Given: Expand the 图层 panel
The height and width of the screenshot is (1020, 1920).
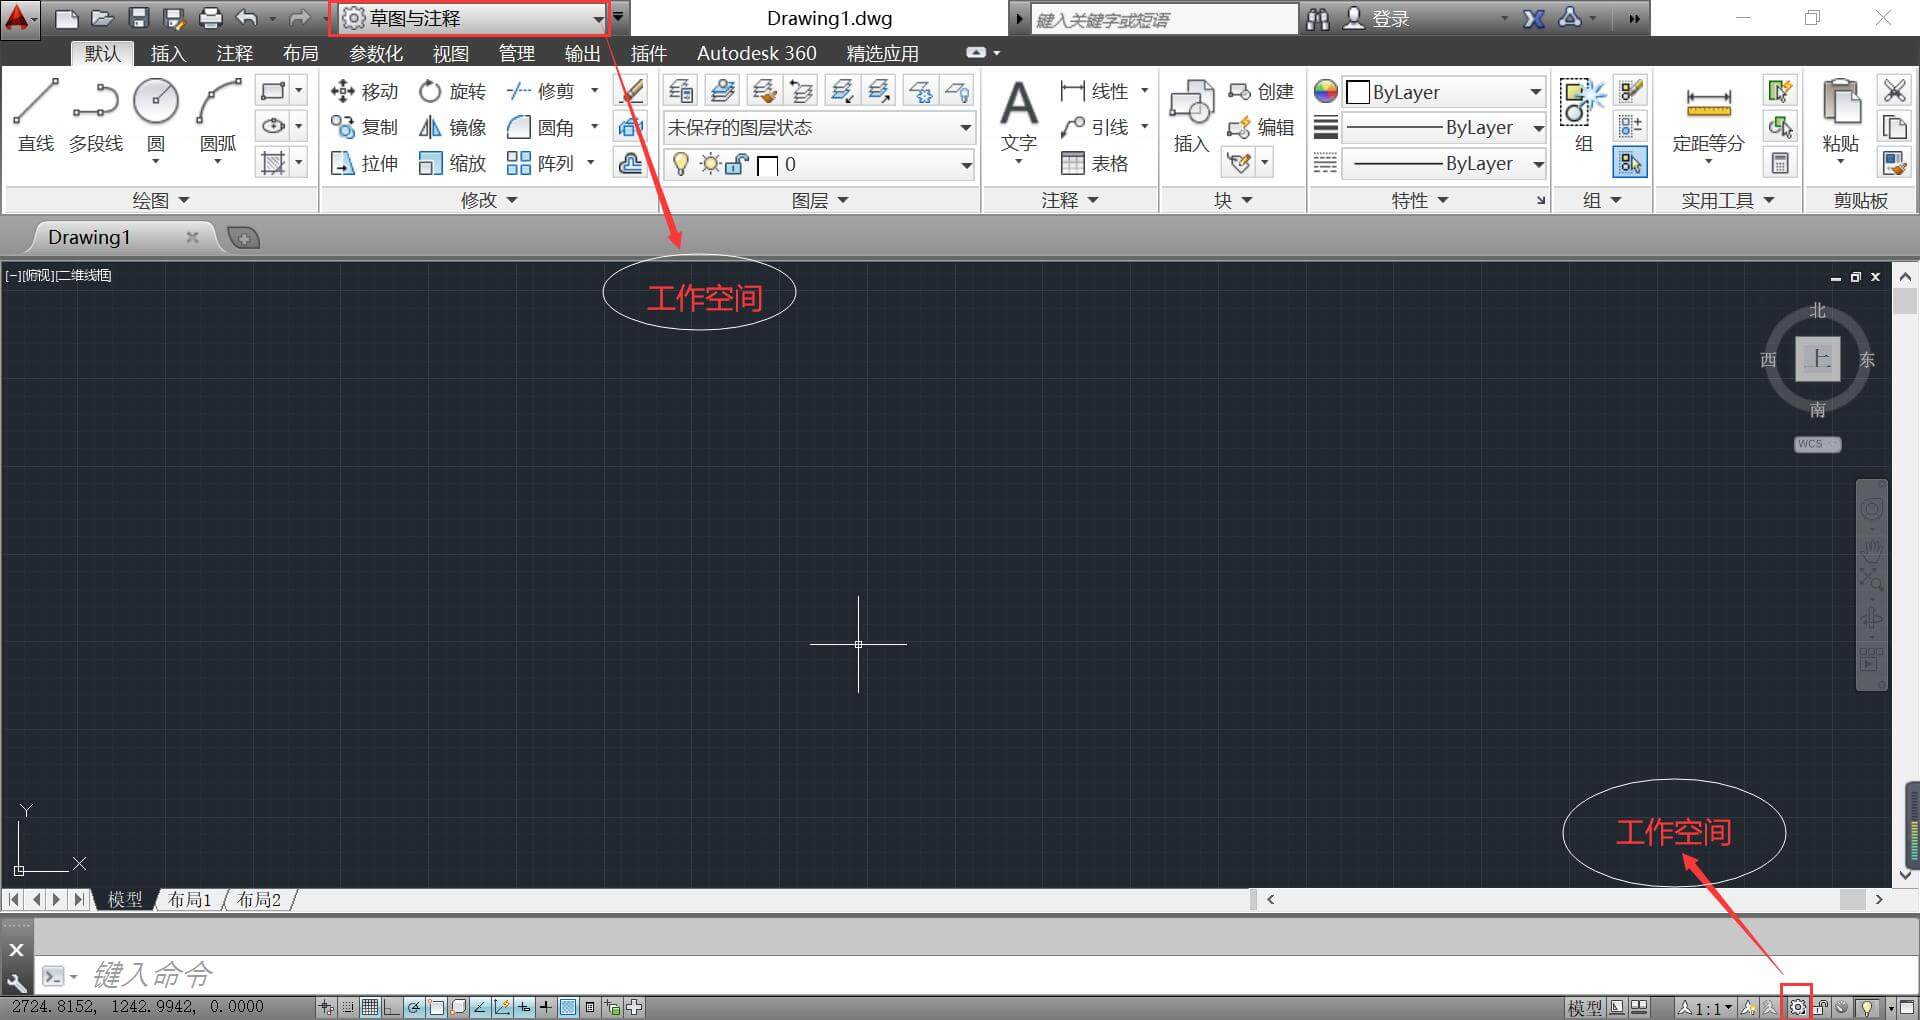Looking at the screenshot, I should (820, 200).
